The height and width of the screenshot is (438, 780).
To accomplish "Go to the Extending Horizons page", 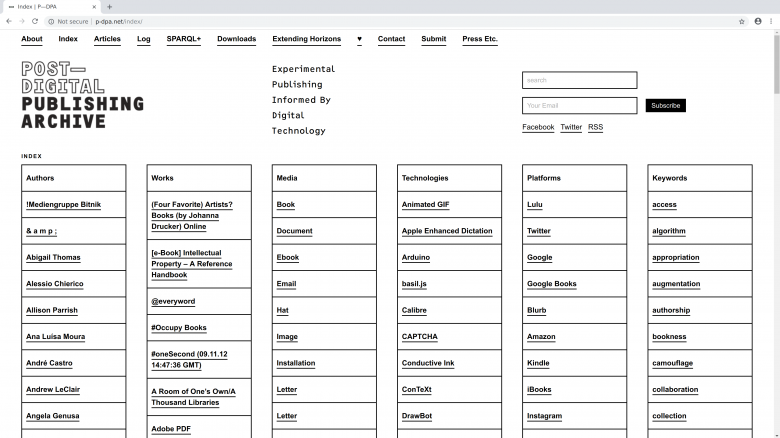I will tap(306, 39).
